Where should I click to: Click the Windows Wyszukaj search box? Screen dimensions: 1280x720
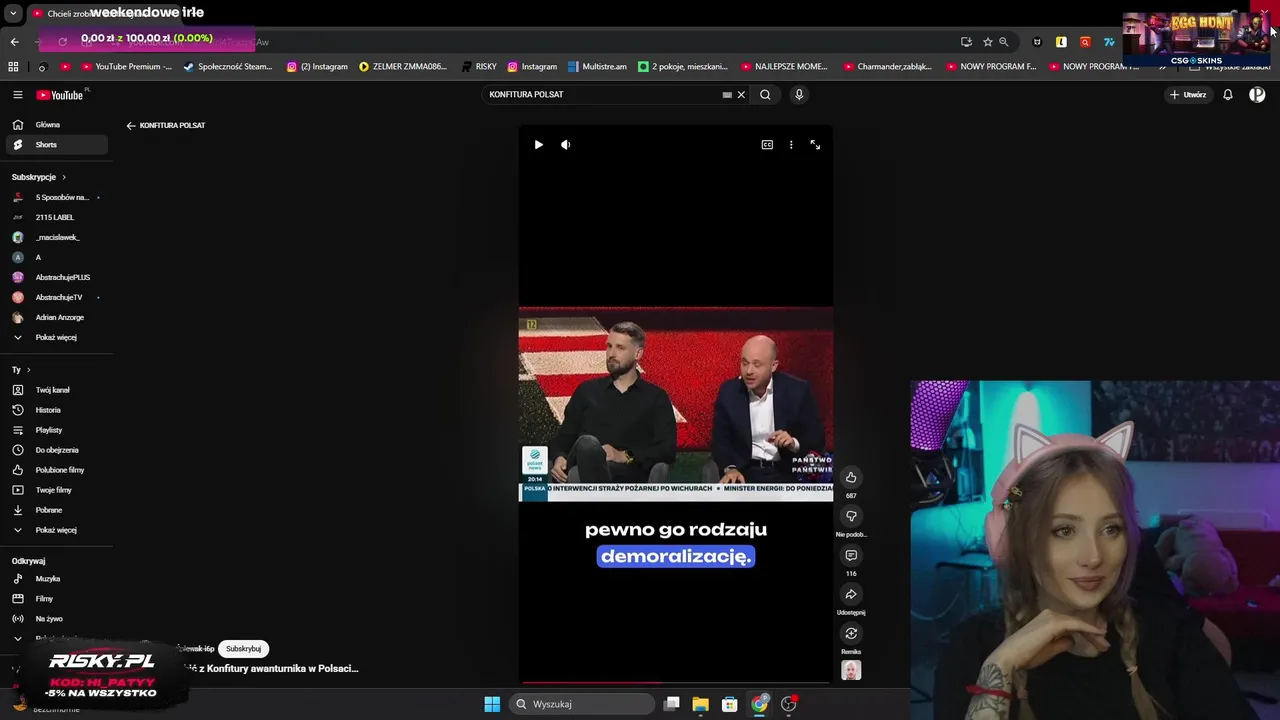[x=583, y=704]
